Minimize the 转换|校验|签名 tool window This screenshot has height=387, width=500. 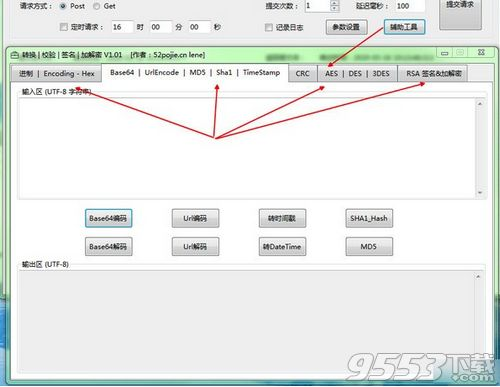point(445,53)
